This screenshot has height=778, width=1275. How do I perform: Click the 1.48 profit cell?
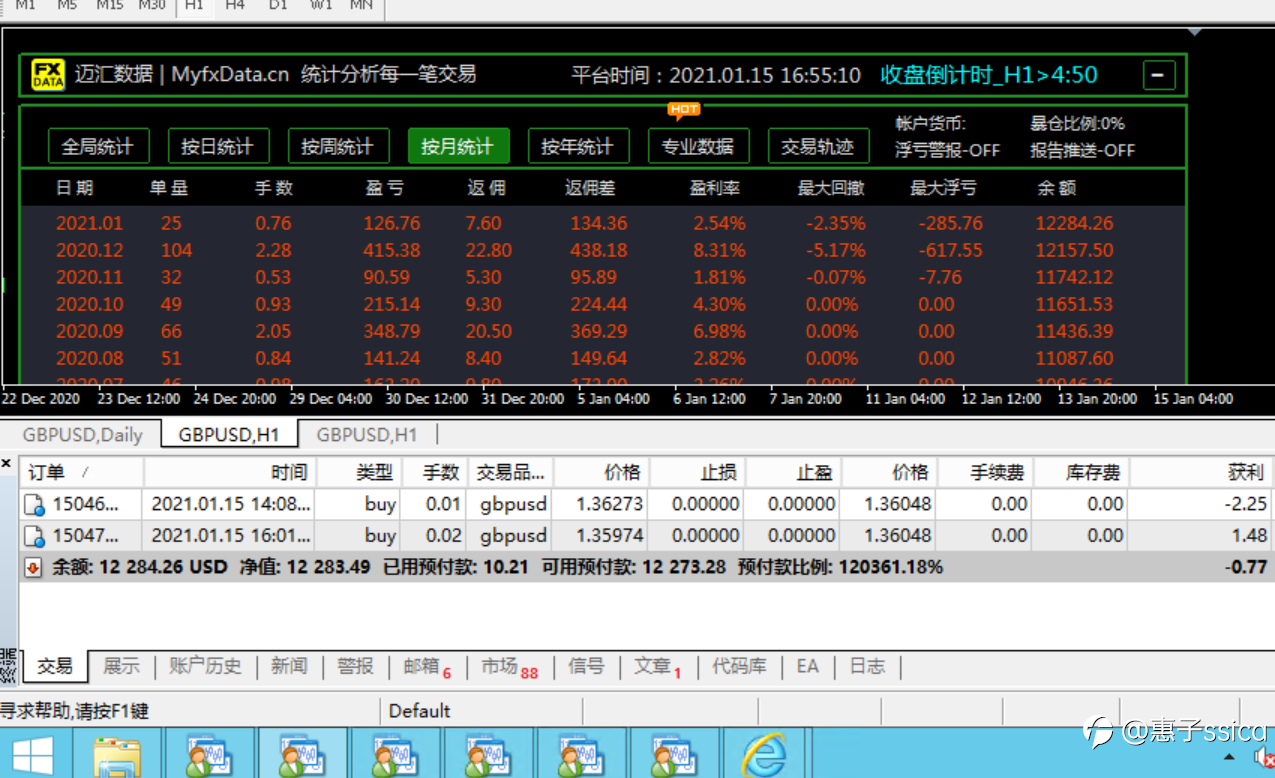pos(1249,535)
